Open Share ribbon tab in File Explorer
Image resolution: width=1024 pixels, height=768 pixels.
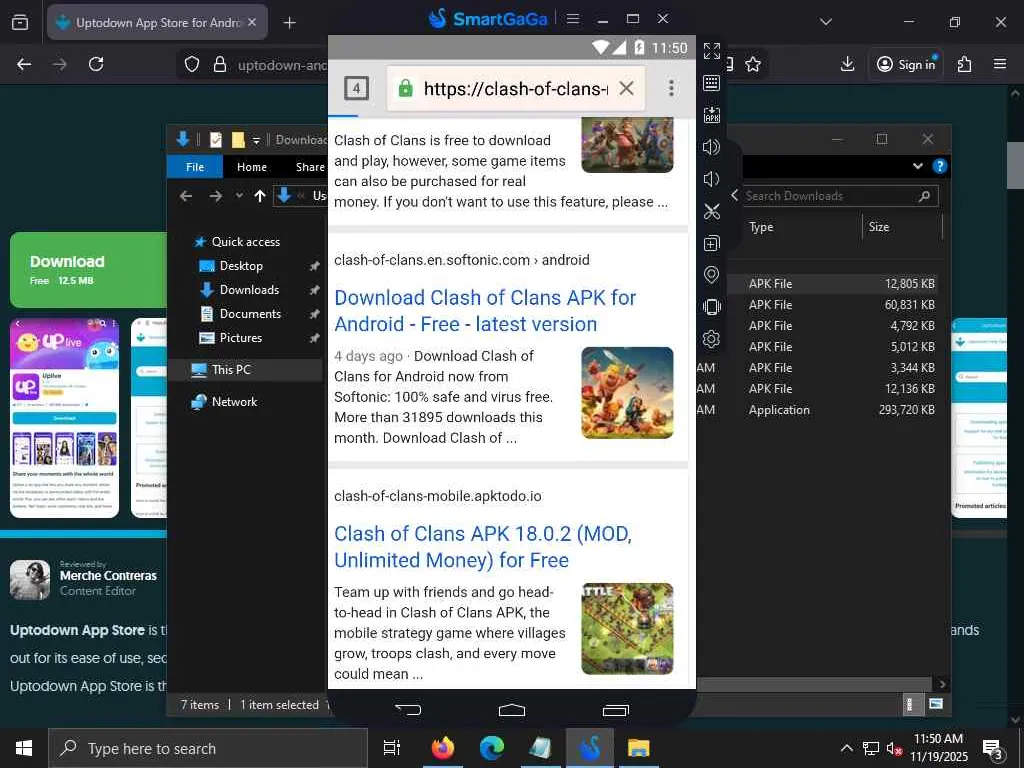(x=310, y=167)
